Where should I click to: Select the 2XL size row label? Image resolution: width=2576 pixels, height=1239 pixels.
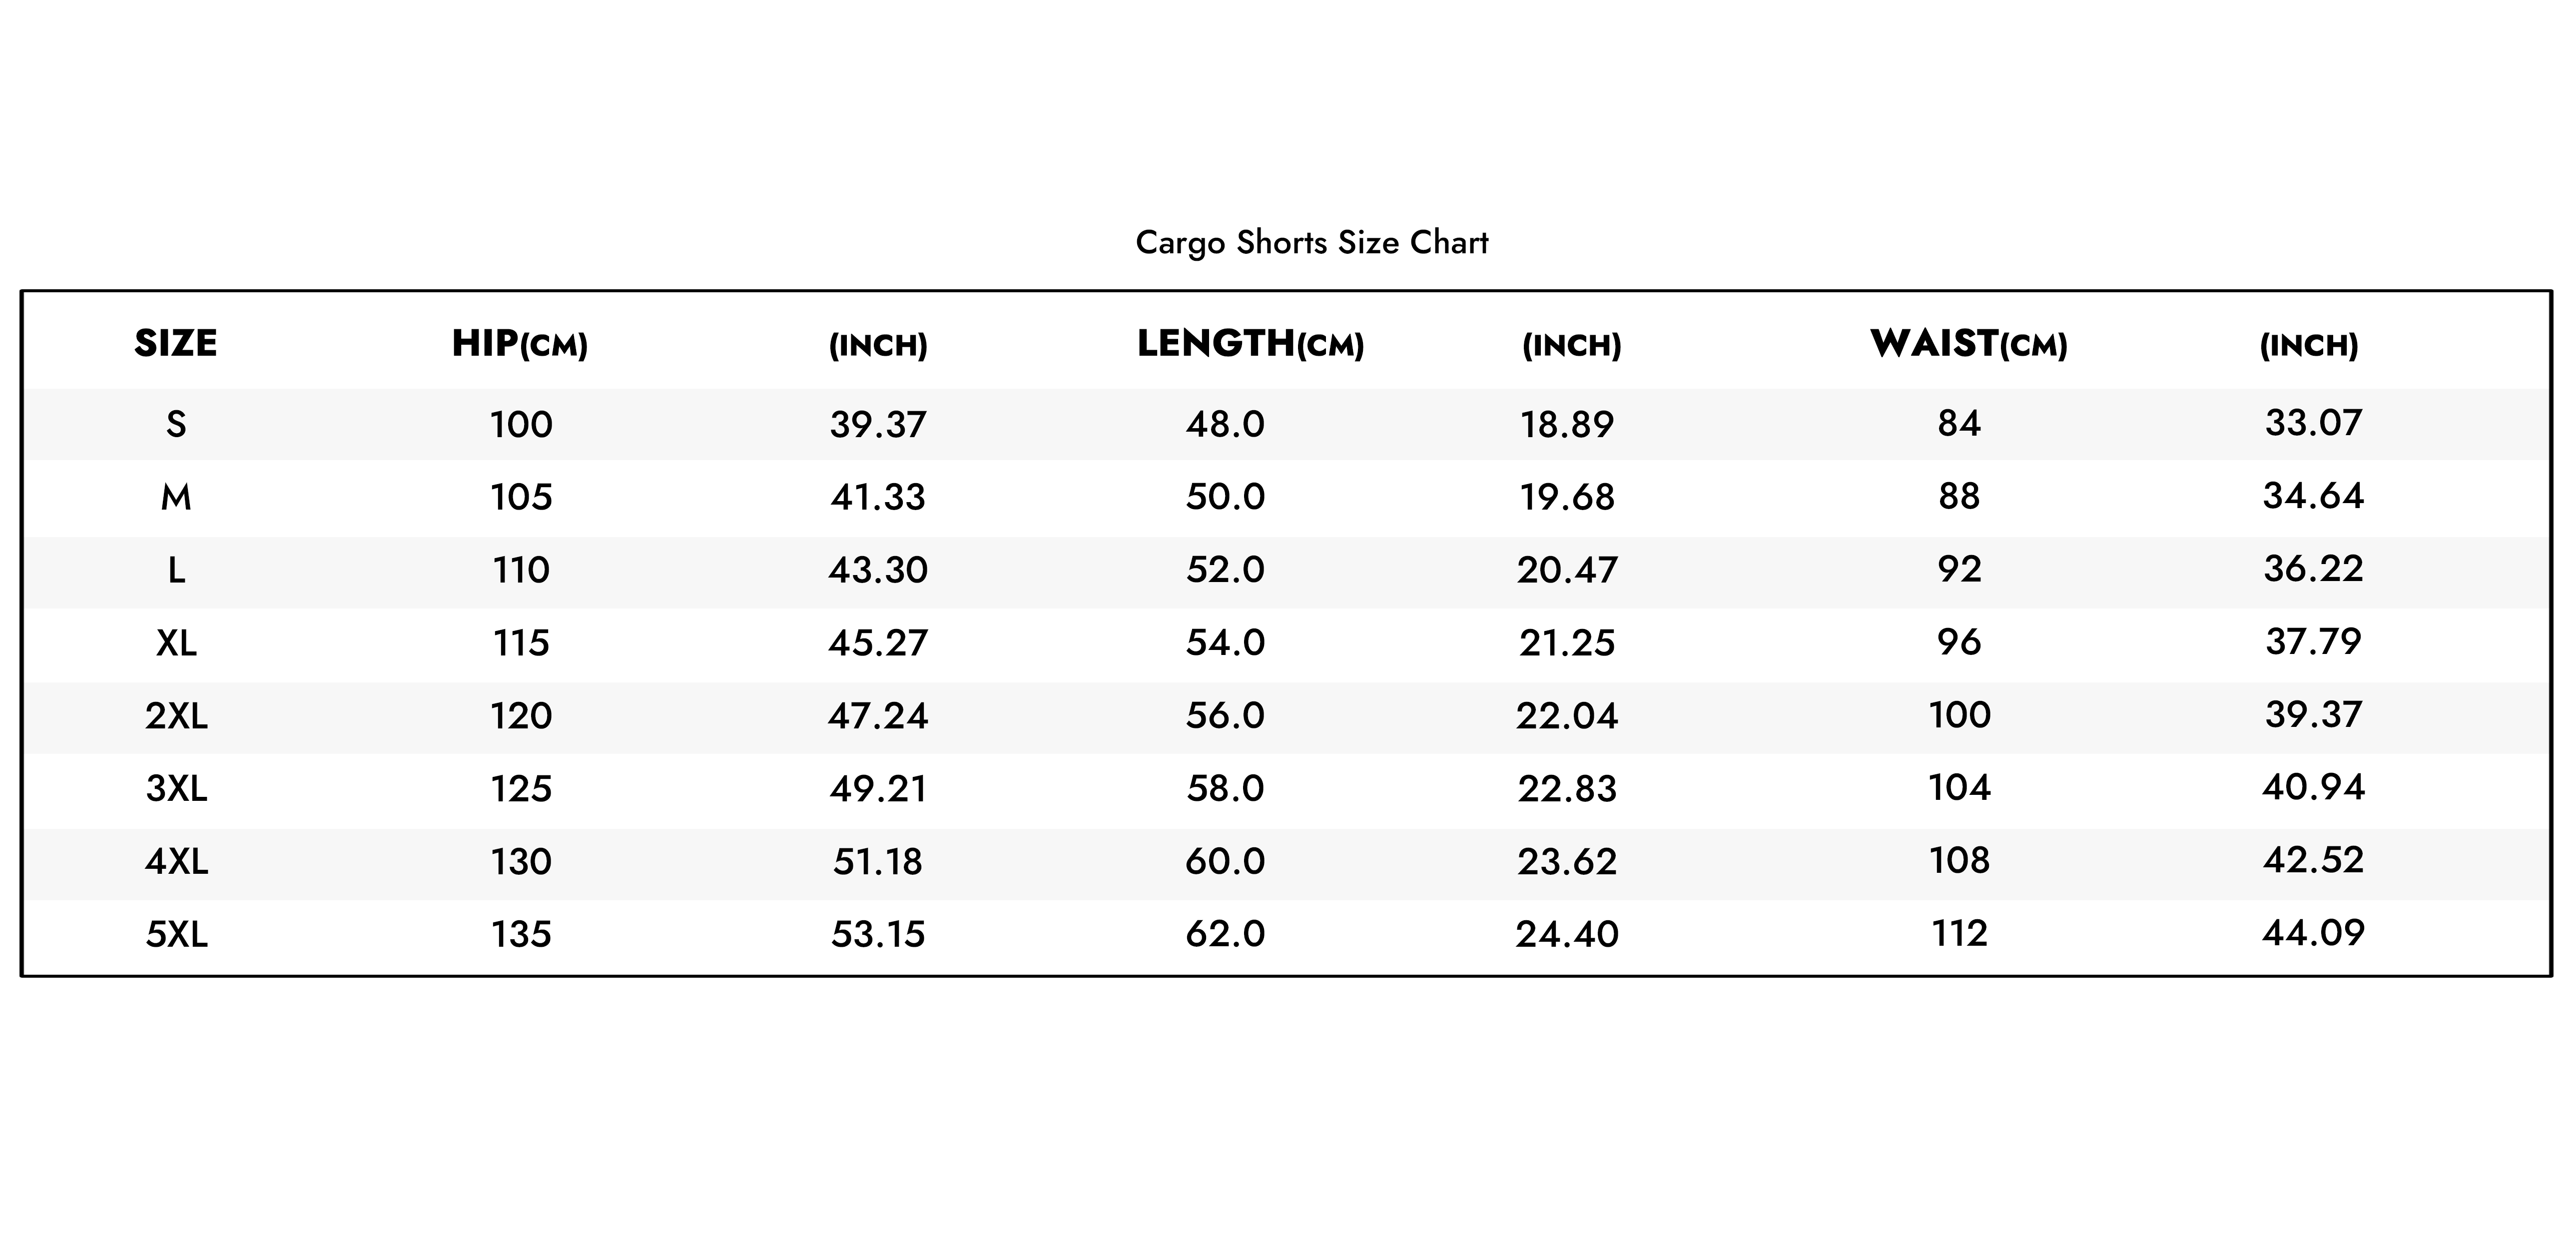pos(176,716)
